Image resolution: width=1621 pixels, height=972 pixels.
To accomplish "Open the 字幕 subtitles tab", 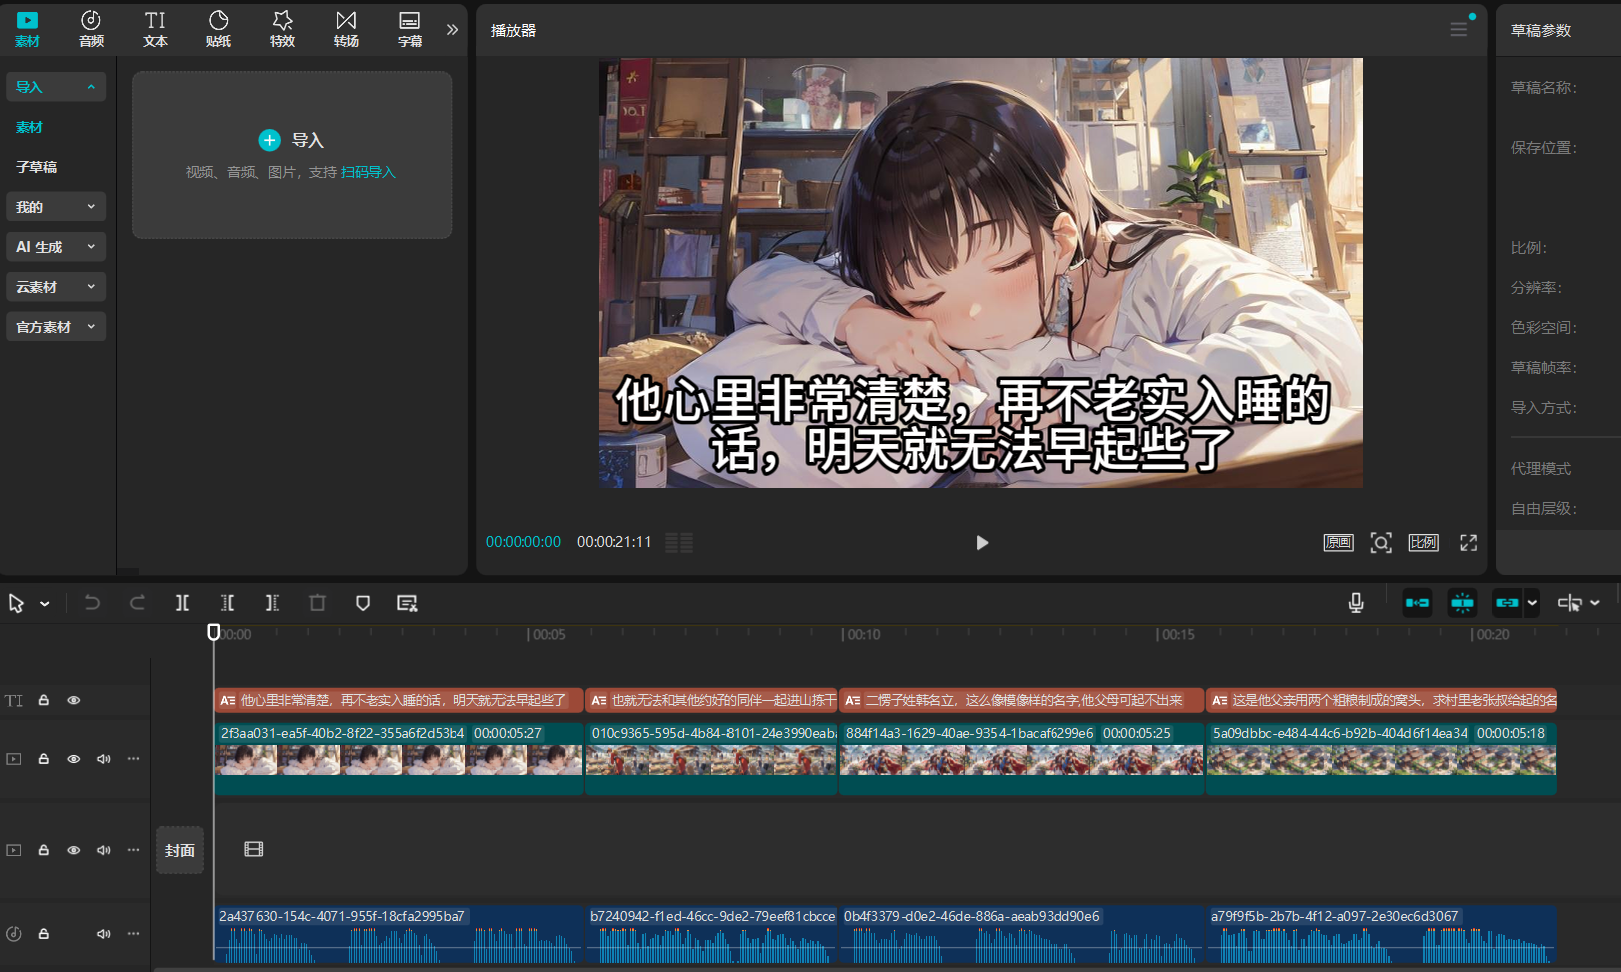I will point(410,29).
